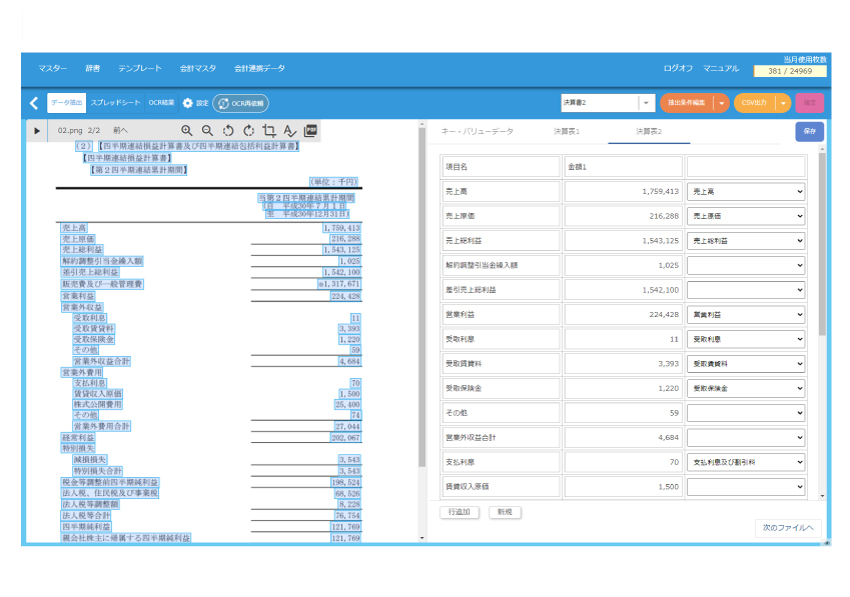Zoom out of the document image
Viewport: 850px width, 597px height.
[207, 130]
